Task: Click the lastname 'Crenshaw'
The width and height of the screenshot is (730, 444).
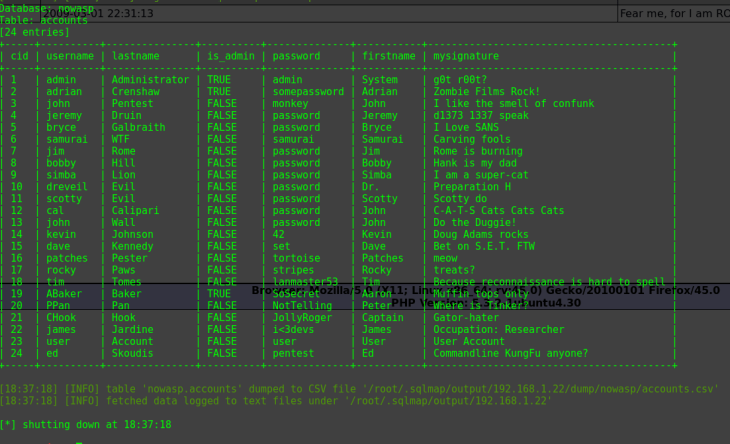Action: [x=135, y=92]
